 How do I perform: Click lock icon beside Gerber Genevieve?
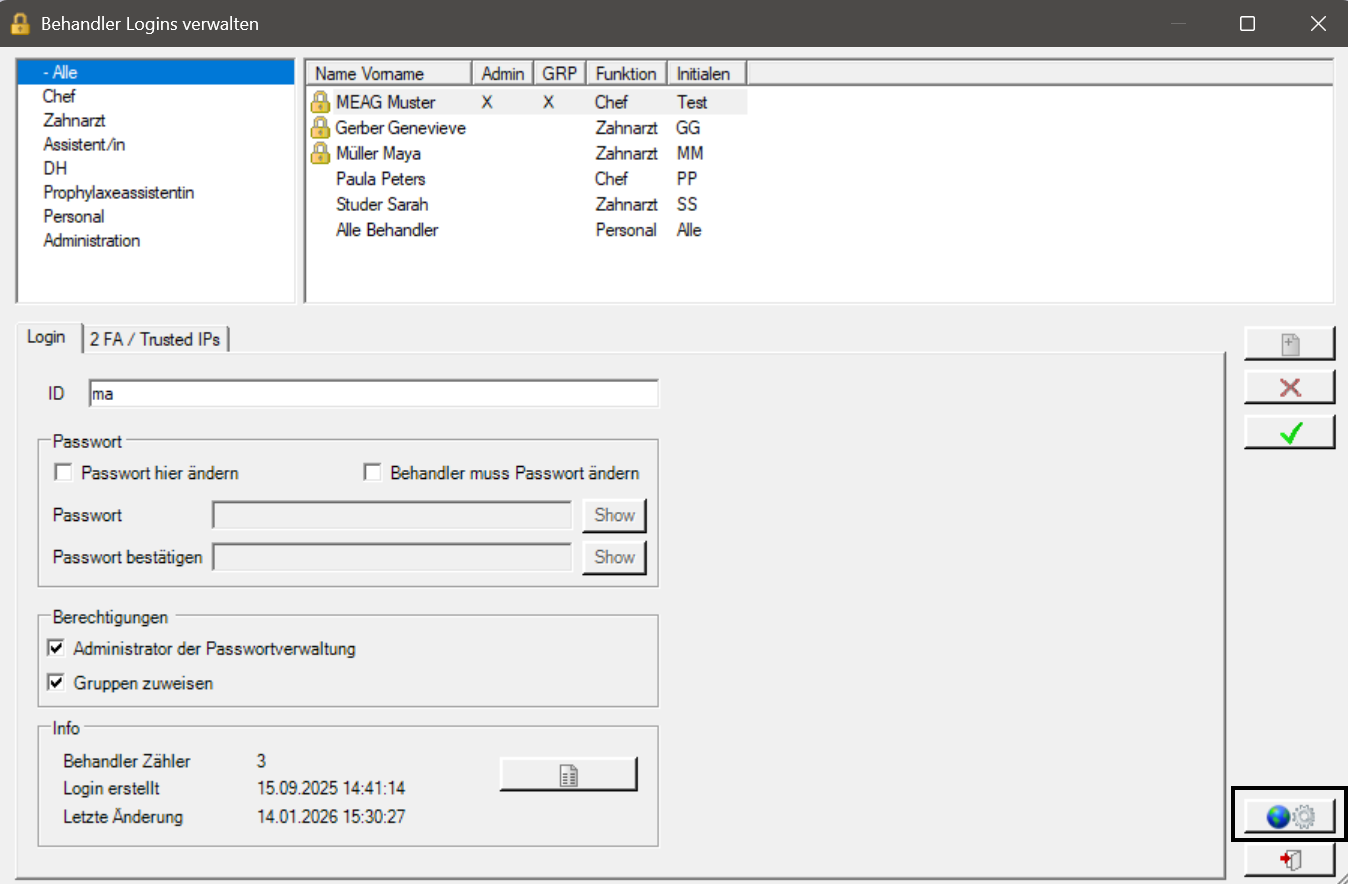[x=320, y=128]
